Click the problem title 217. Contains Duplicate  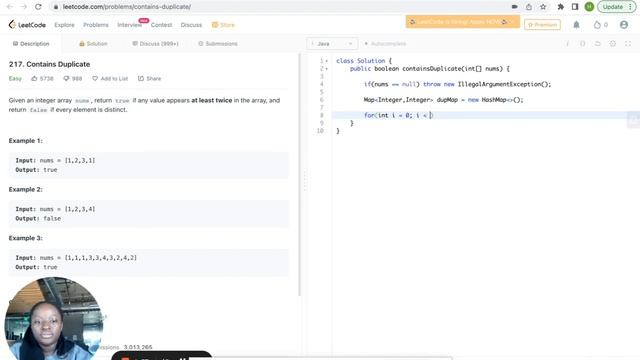[49, 64]
